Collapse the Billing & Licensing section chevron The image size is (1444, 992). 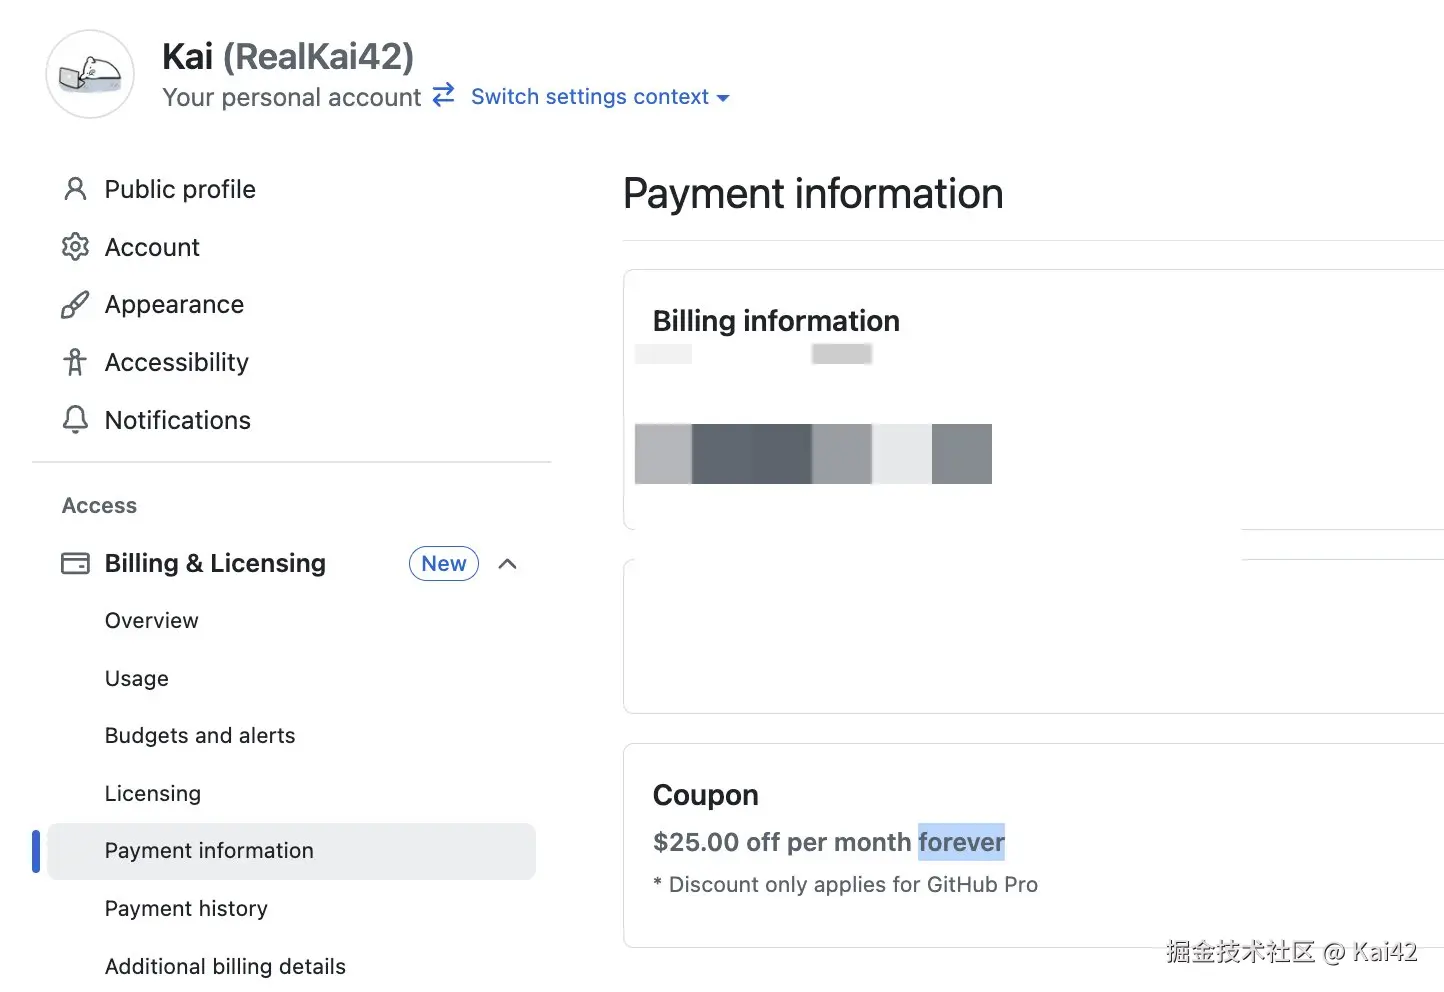pos(507,564)
